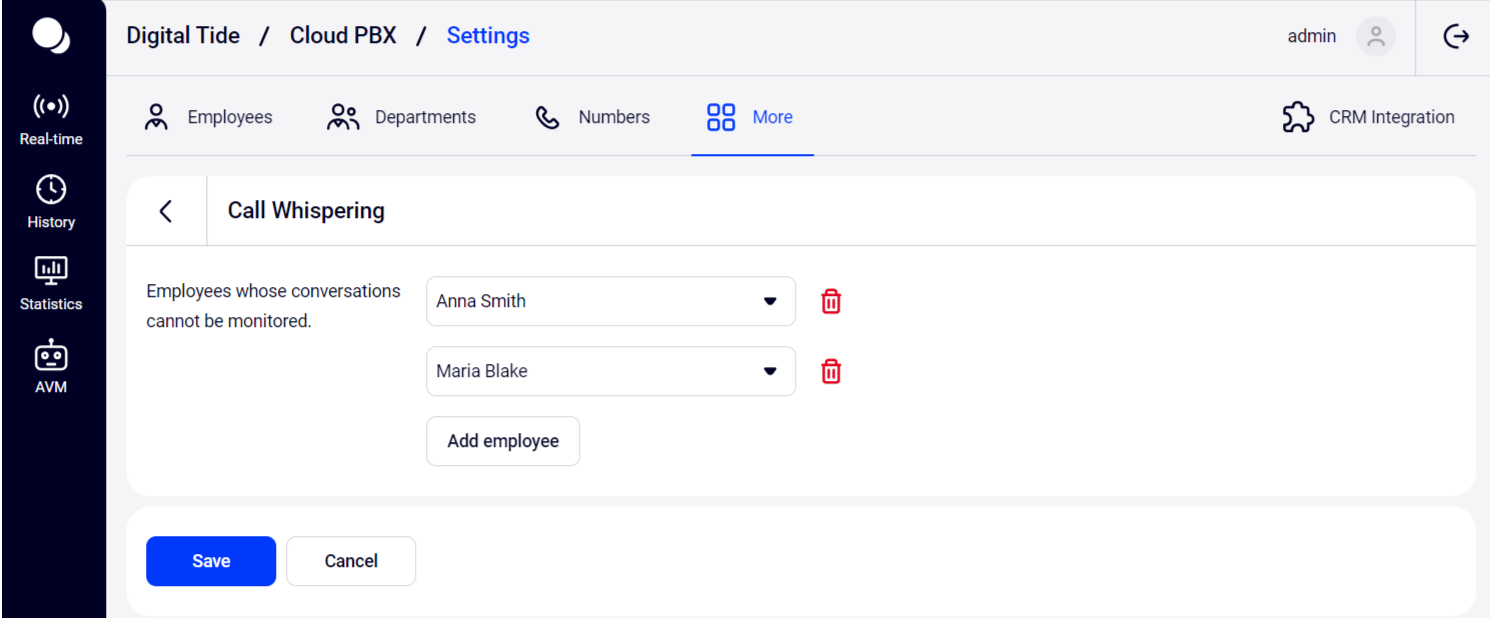Screen dimensions: 1490x618
Task: Switch to the Departments tab
Action: (402, 117)
